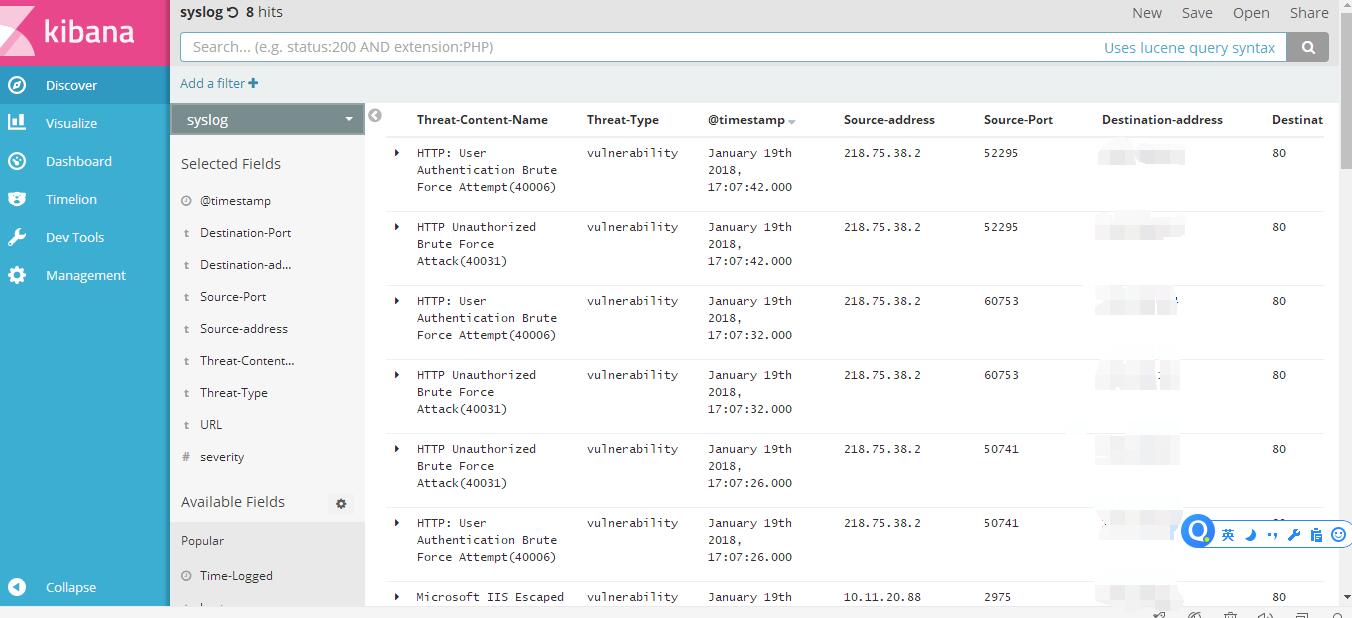Click the Dev Tools wrench icon
The height and width of the screenshot is (618, 1352).
point(17,237)
